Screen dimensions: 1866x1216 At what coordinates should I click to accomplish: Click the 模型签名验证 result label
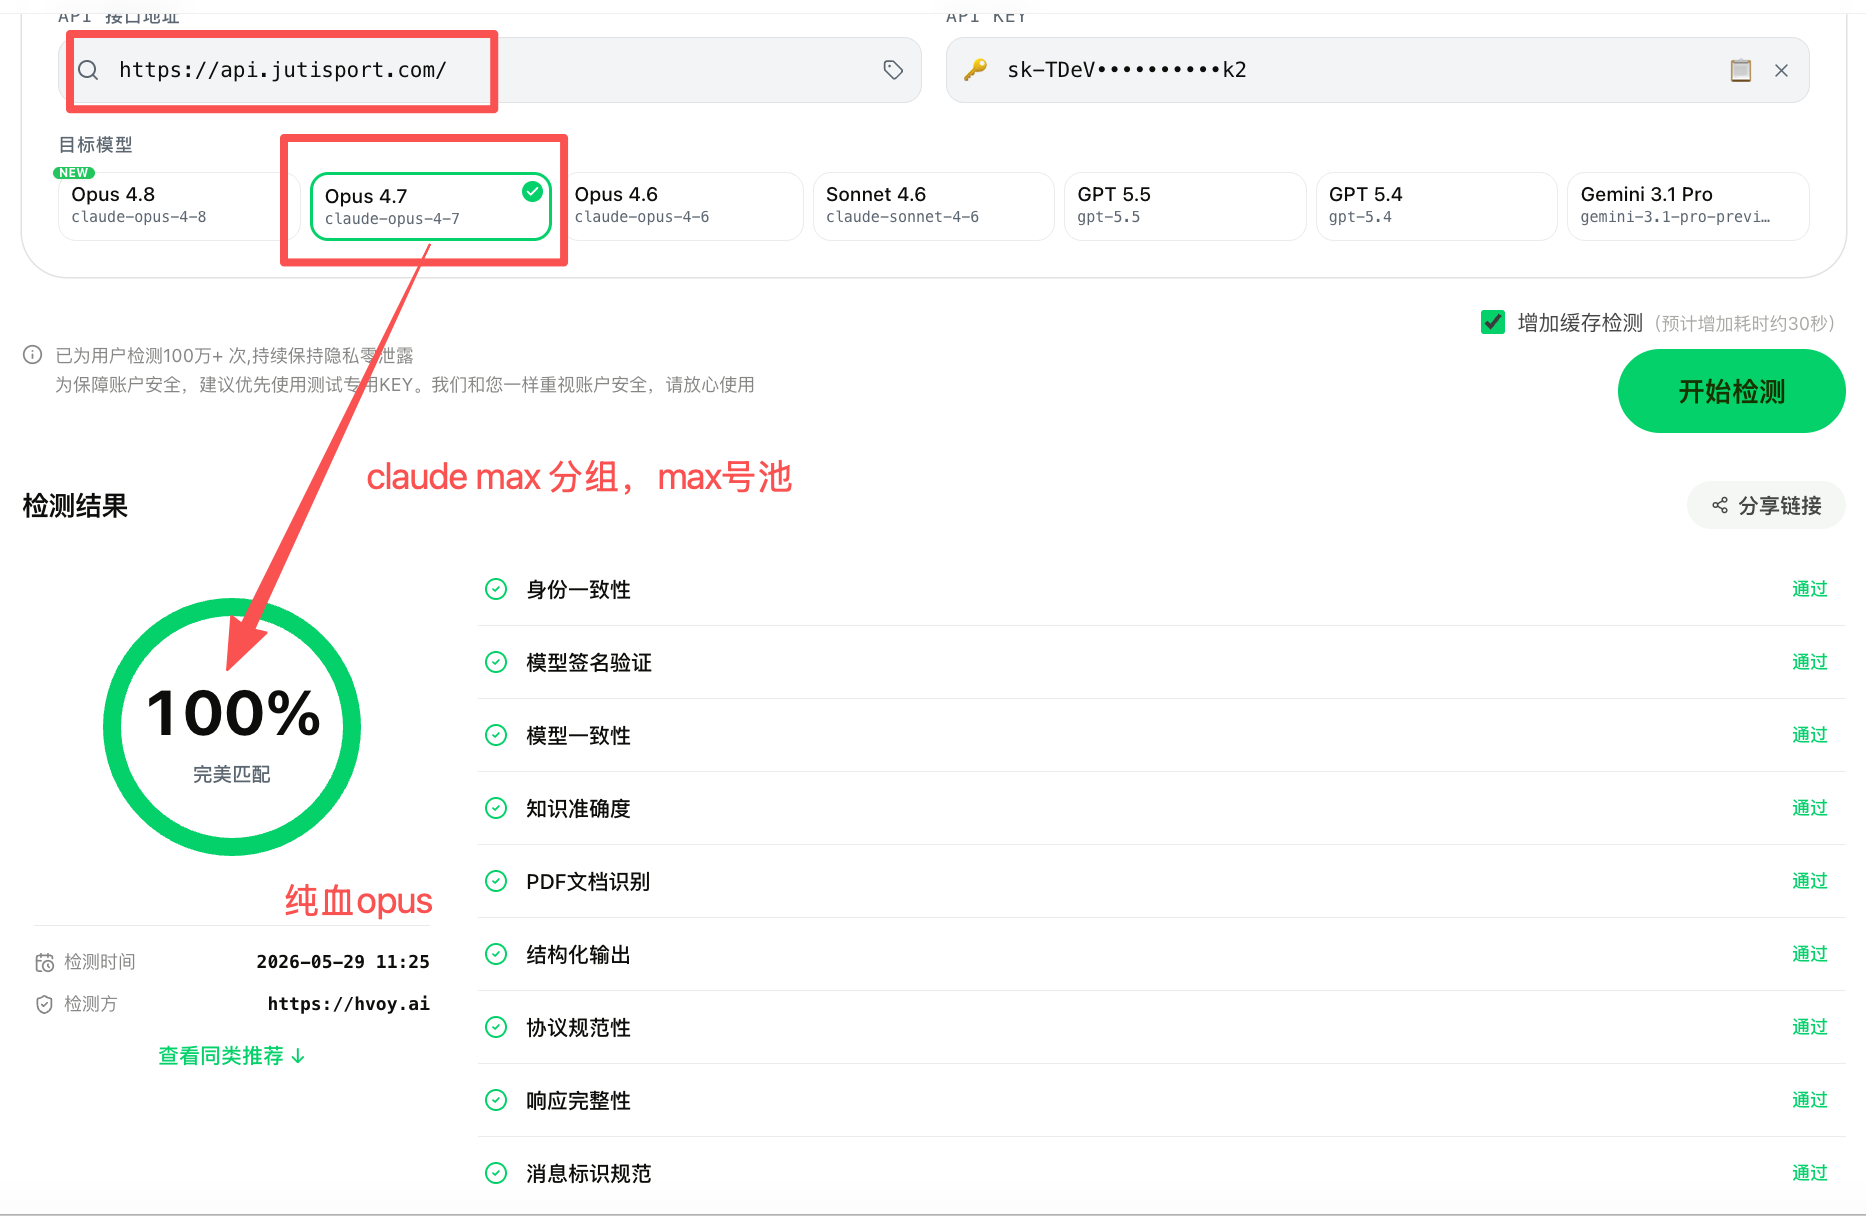589,663
